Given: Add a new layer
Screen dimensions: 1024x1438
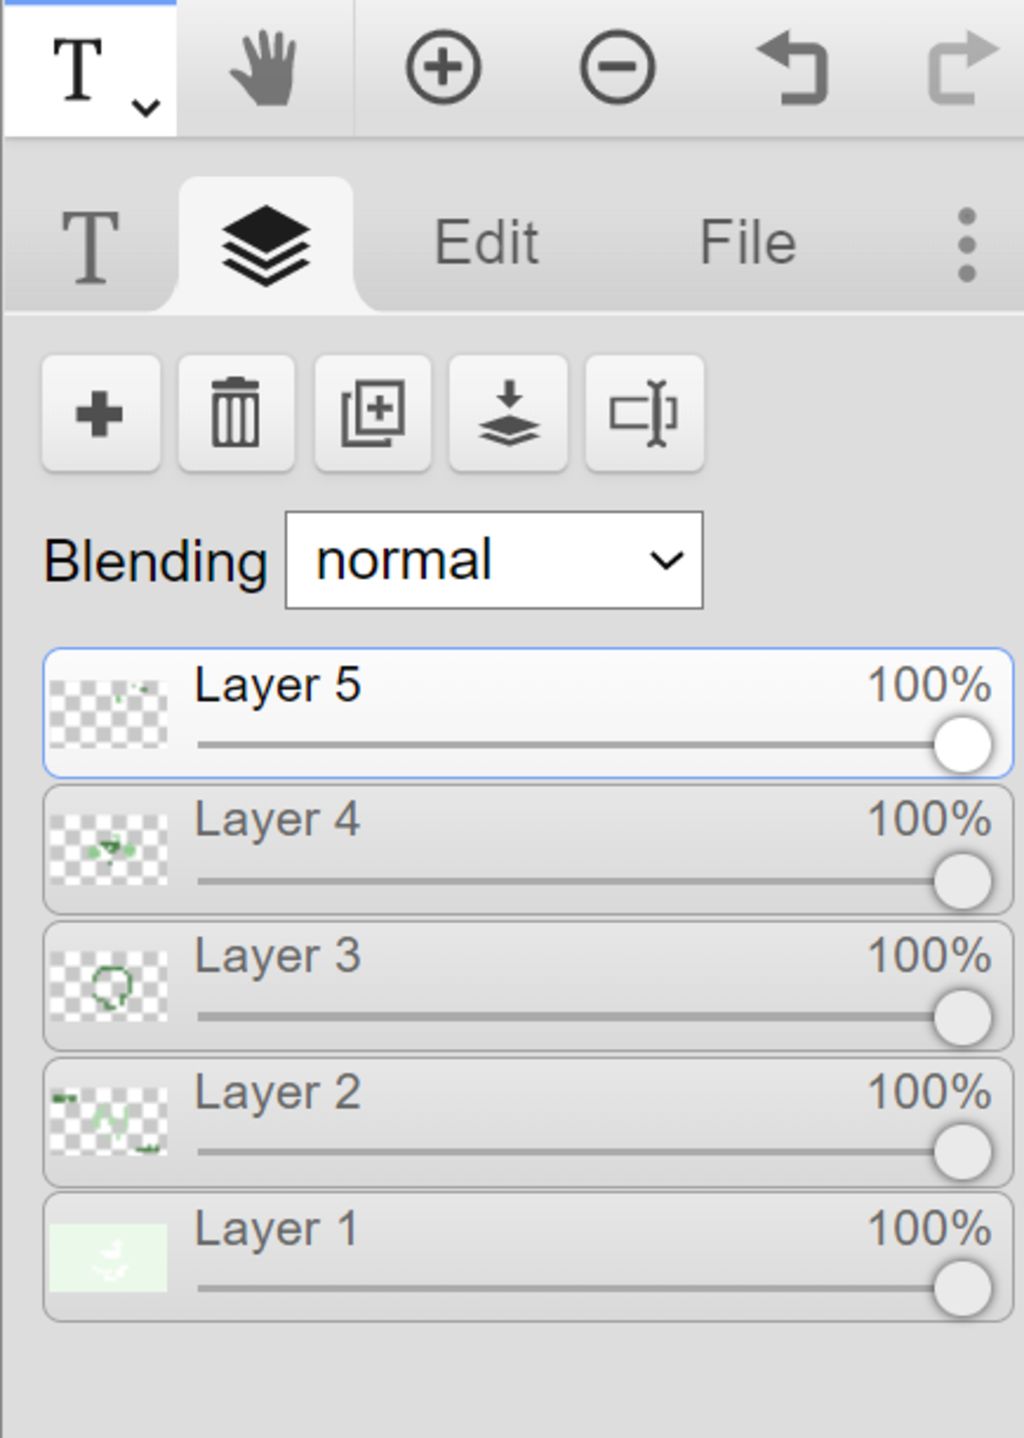Looking at the screenshot, I should (100, 413).
